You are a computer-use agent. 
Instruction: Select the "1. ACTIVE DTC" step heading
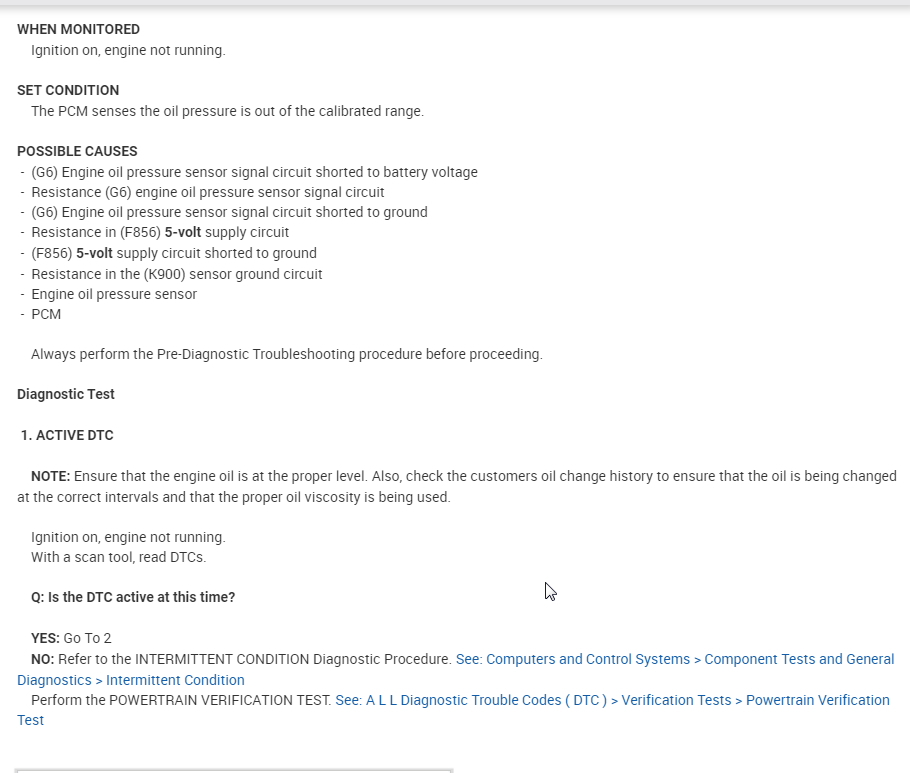(67, 435)
